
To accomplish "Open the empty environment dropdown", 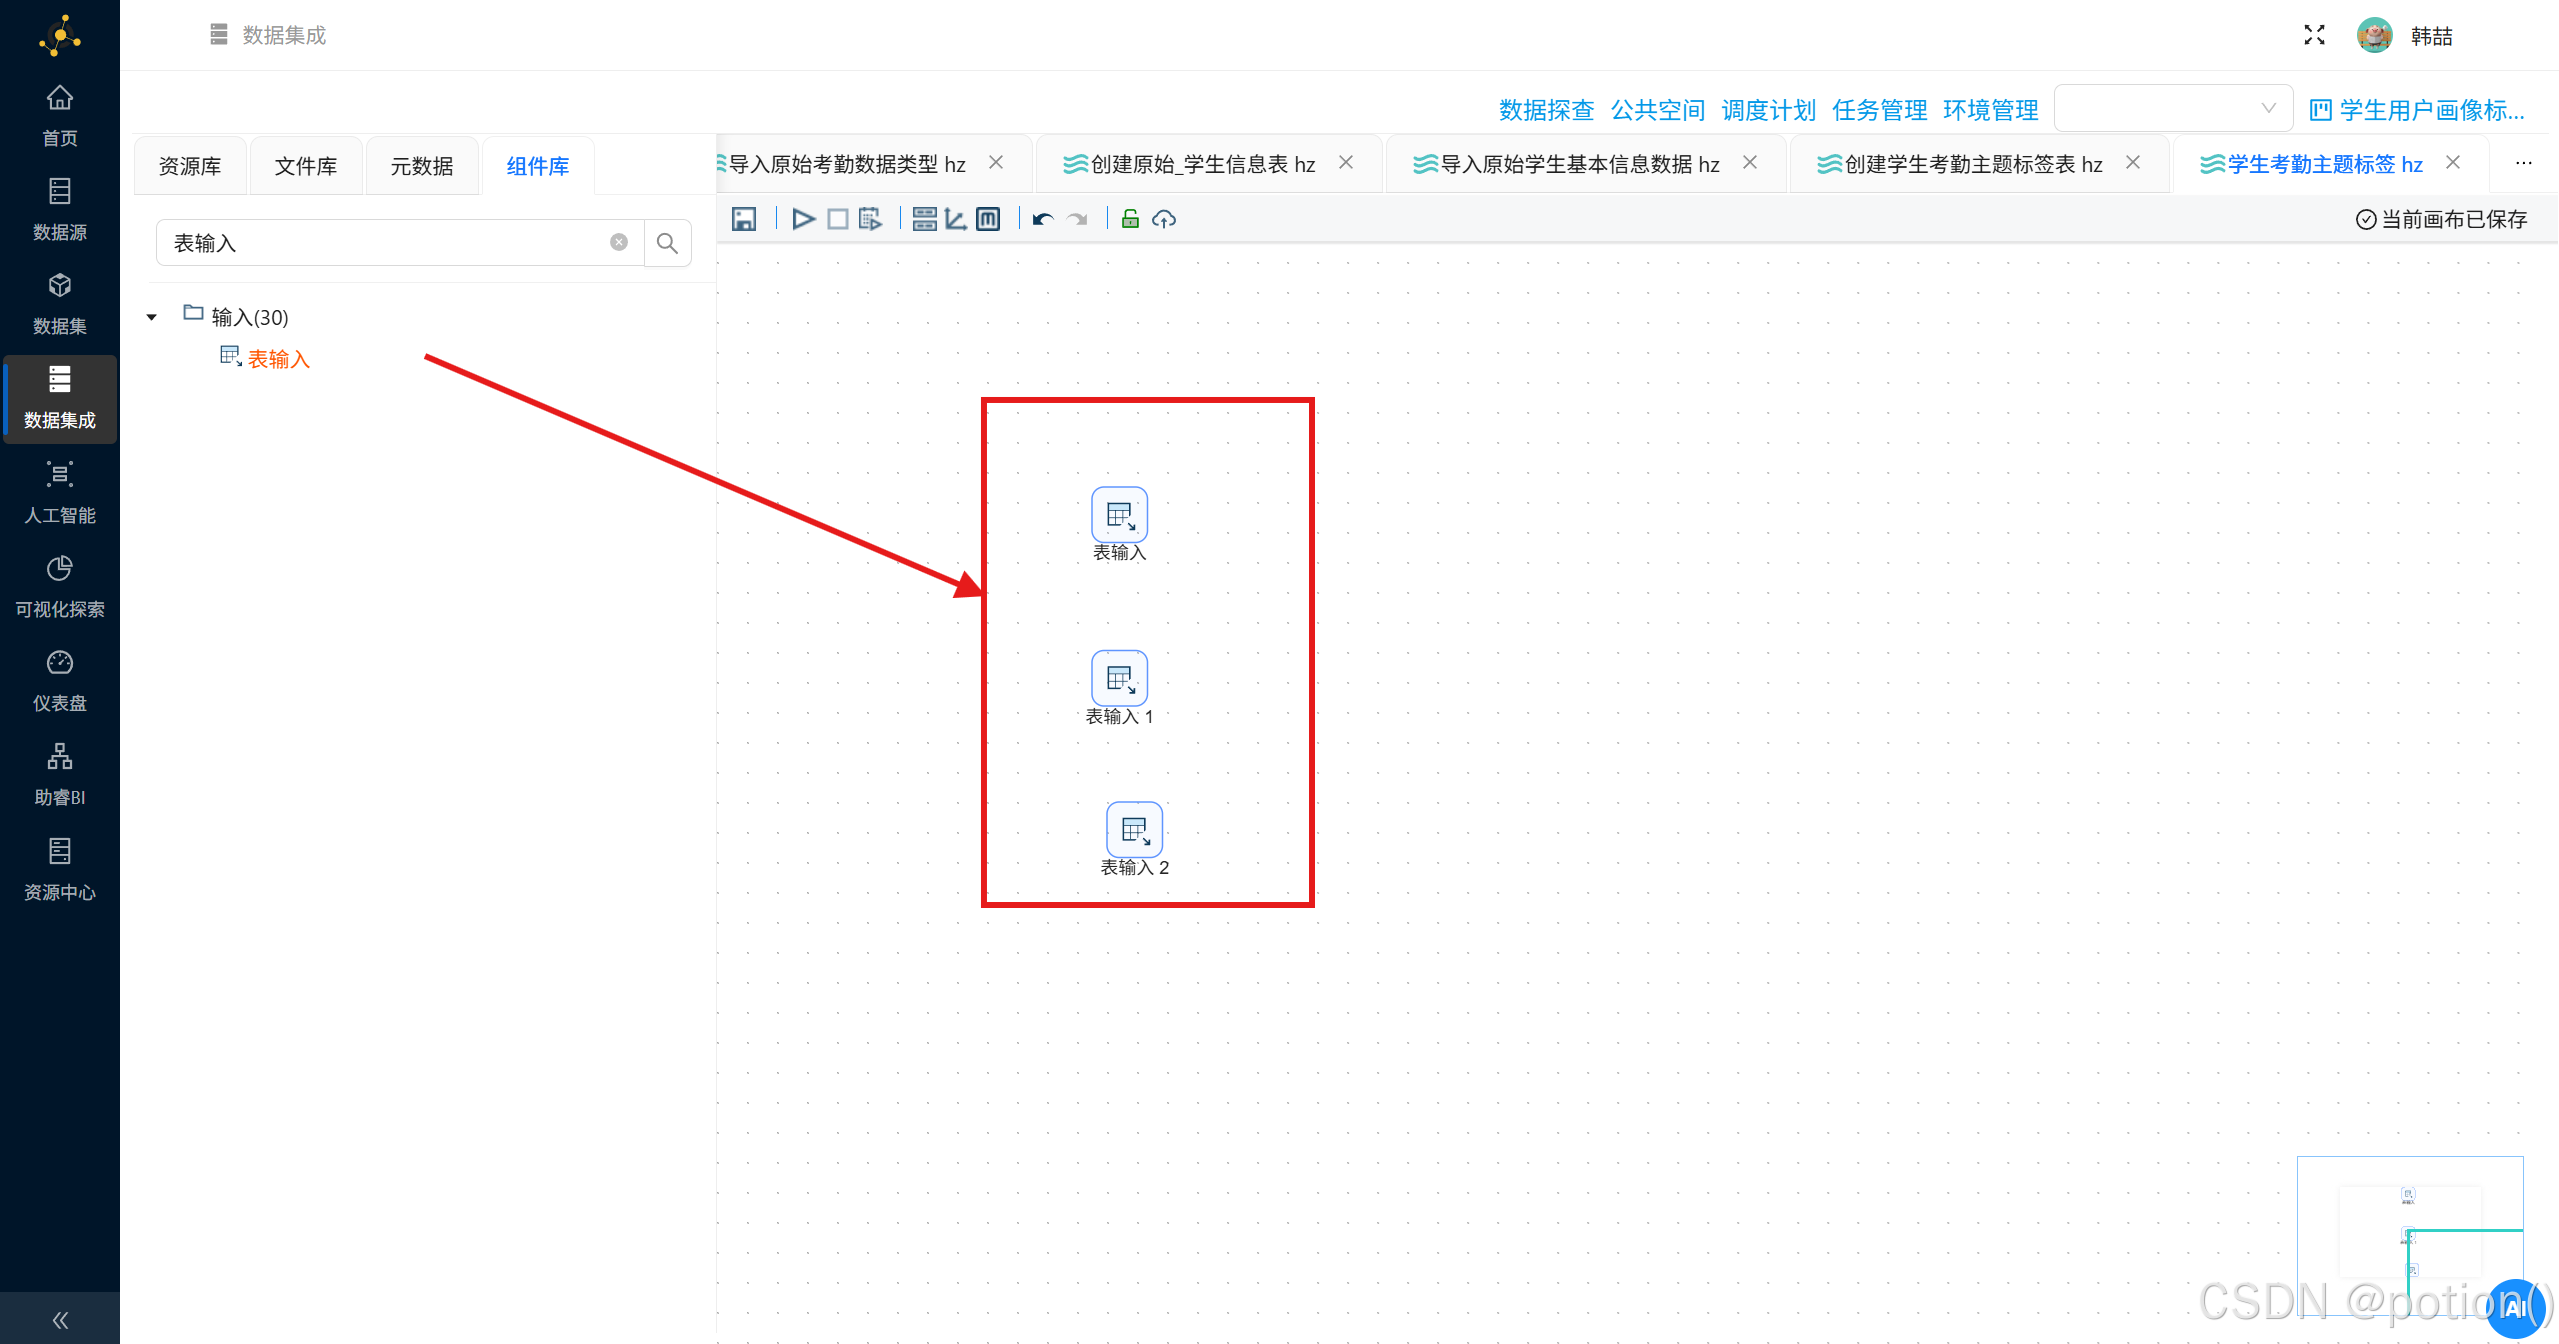I will click(2173, 108).
